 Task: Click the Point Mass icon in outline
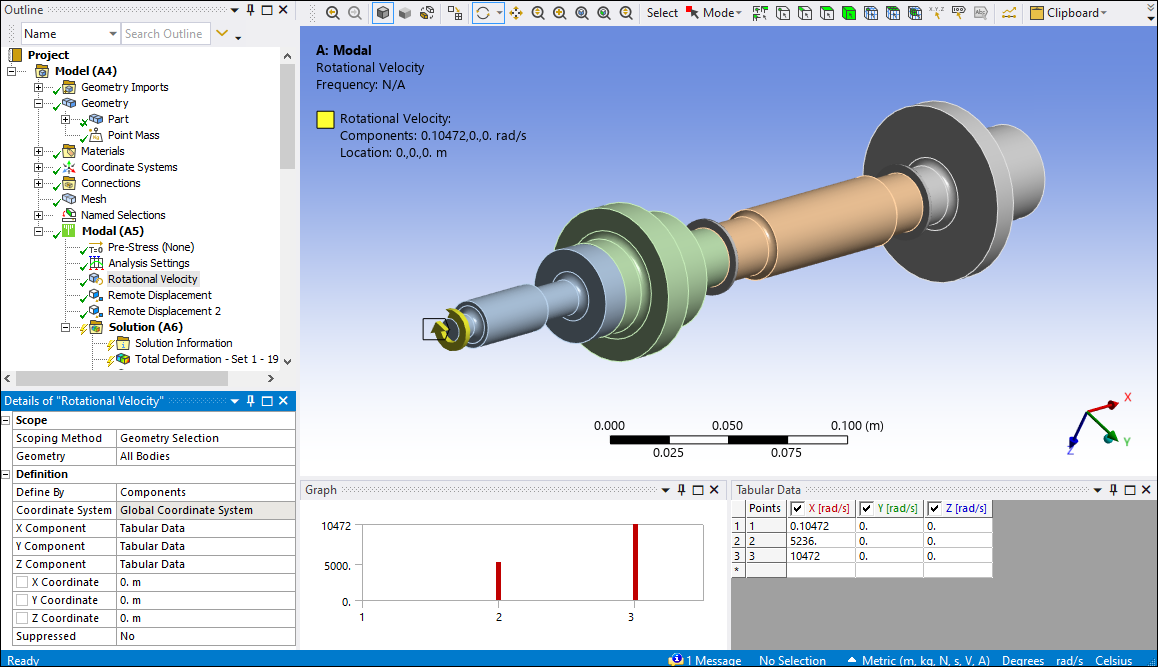click(95, 135)
